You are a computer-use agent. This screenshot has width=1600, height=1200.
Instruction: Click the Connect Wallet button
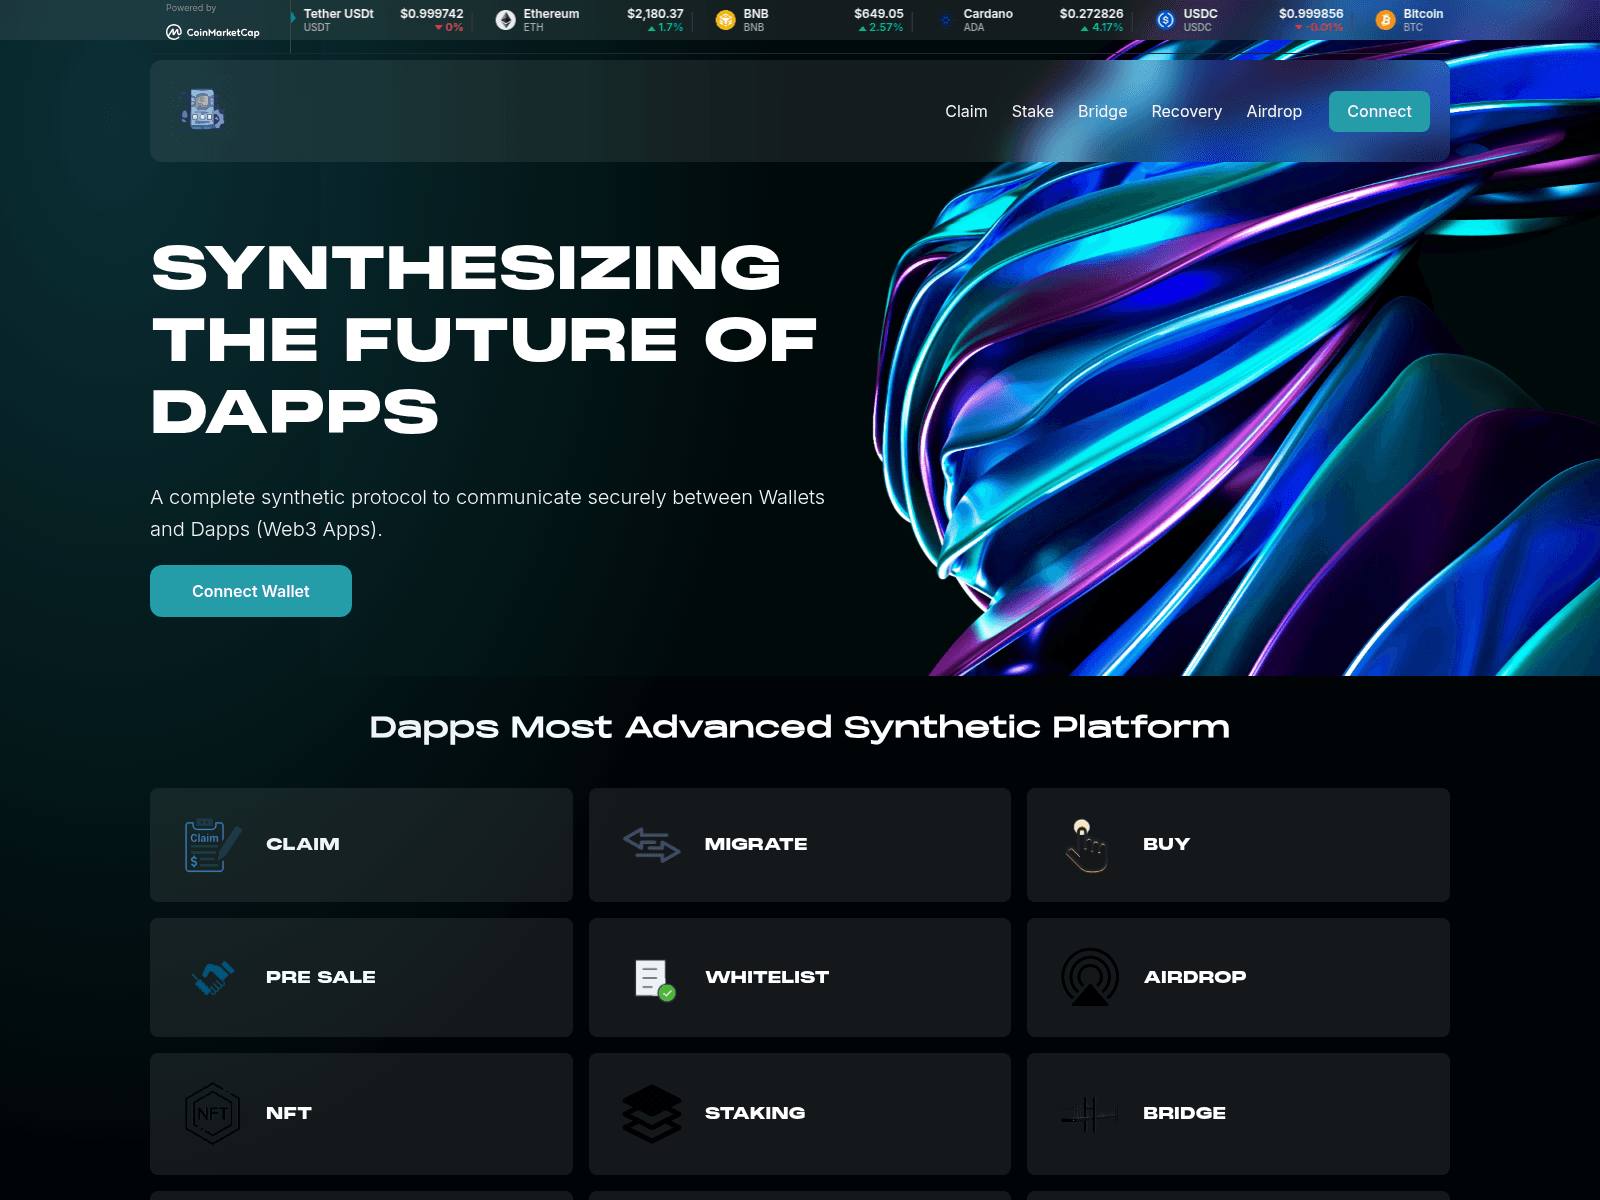click(250, 590)
